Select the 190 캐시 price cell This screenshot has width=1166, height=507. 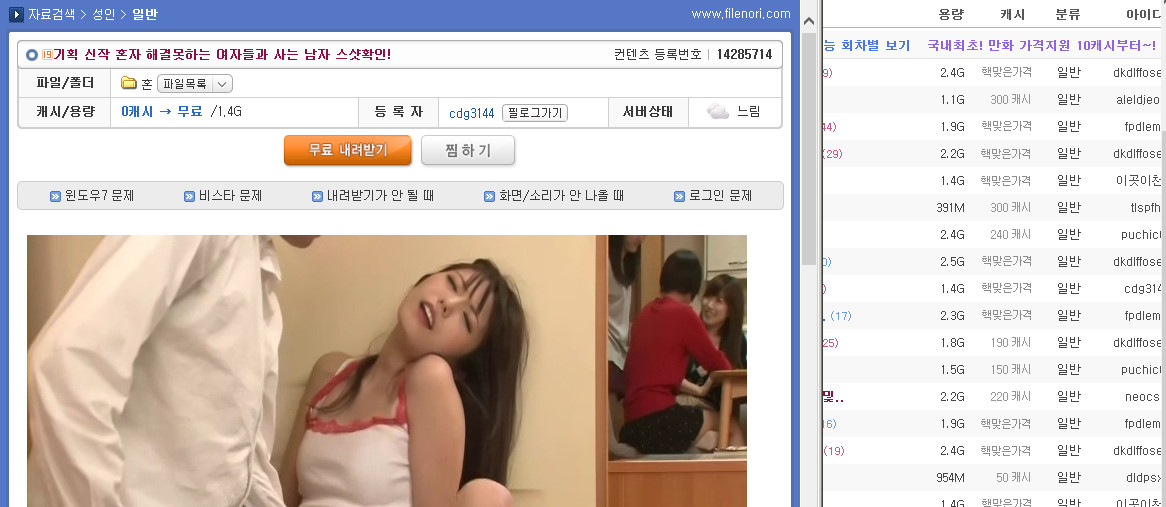point(1011,343)
